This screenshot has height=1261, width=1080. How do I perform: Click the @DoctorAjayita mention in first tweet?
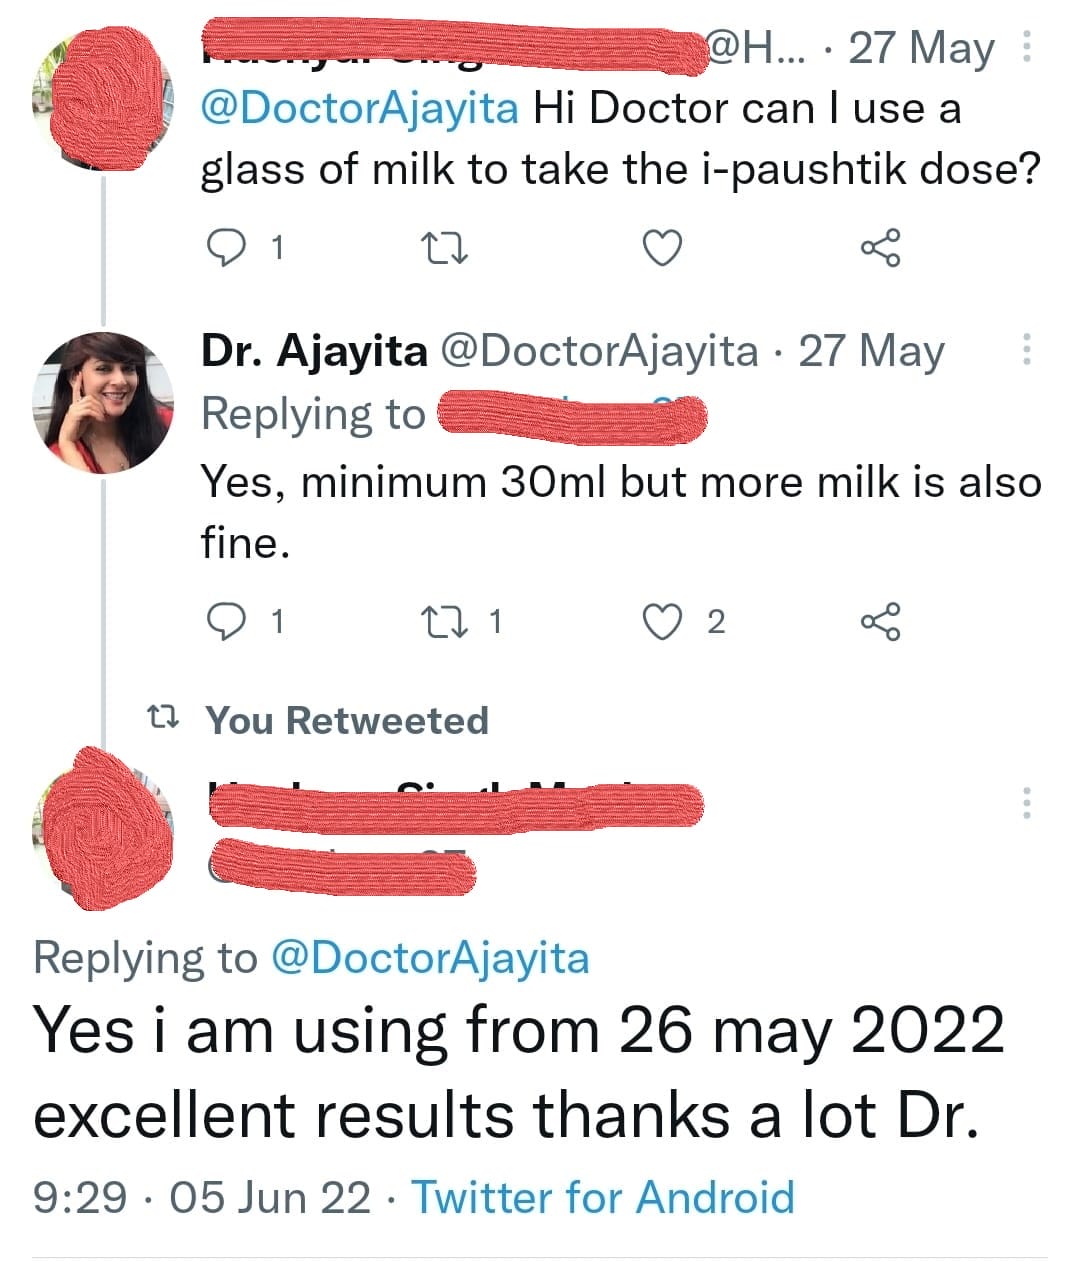360,108
